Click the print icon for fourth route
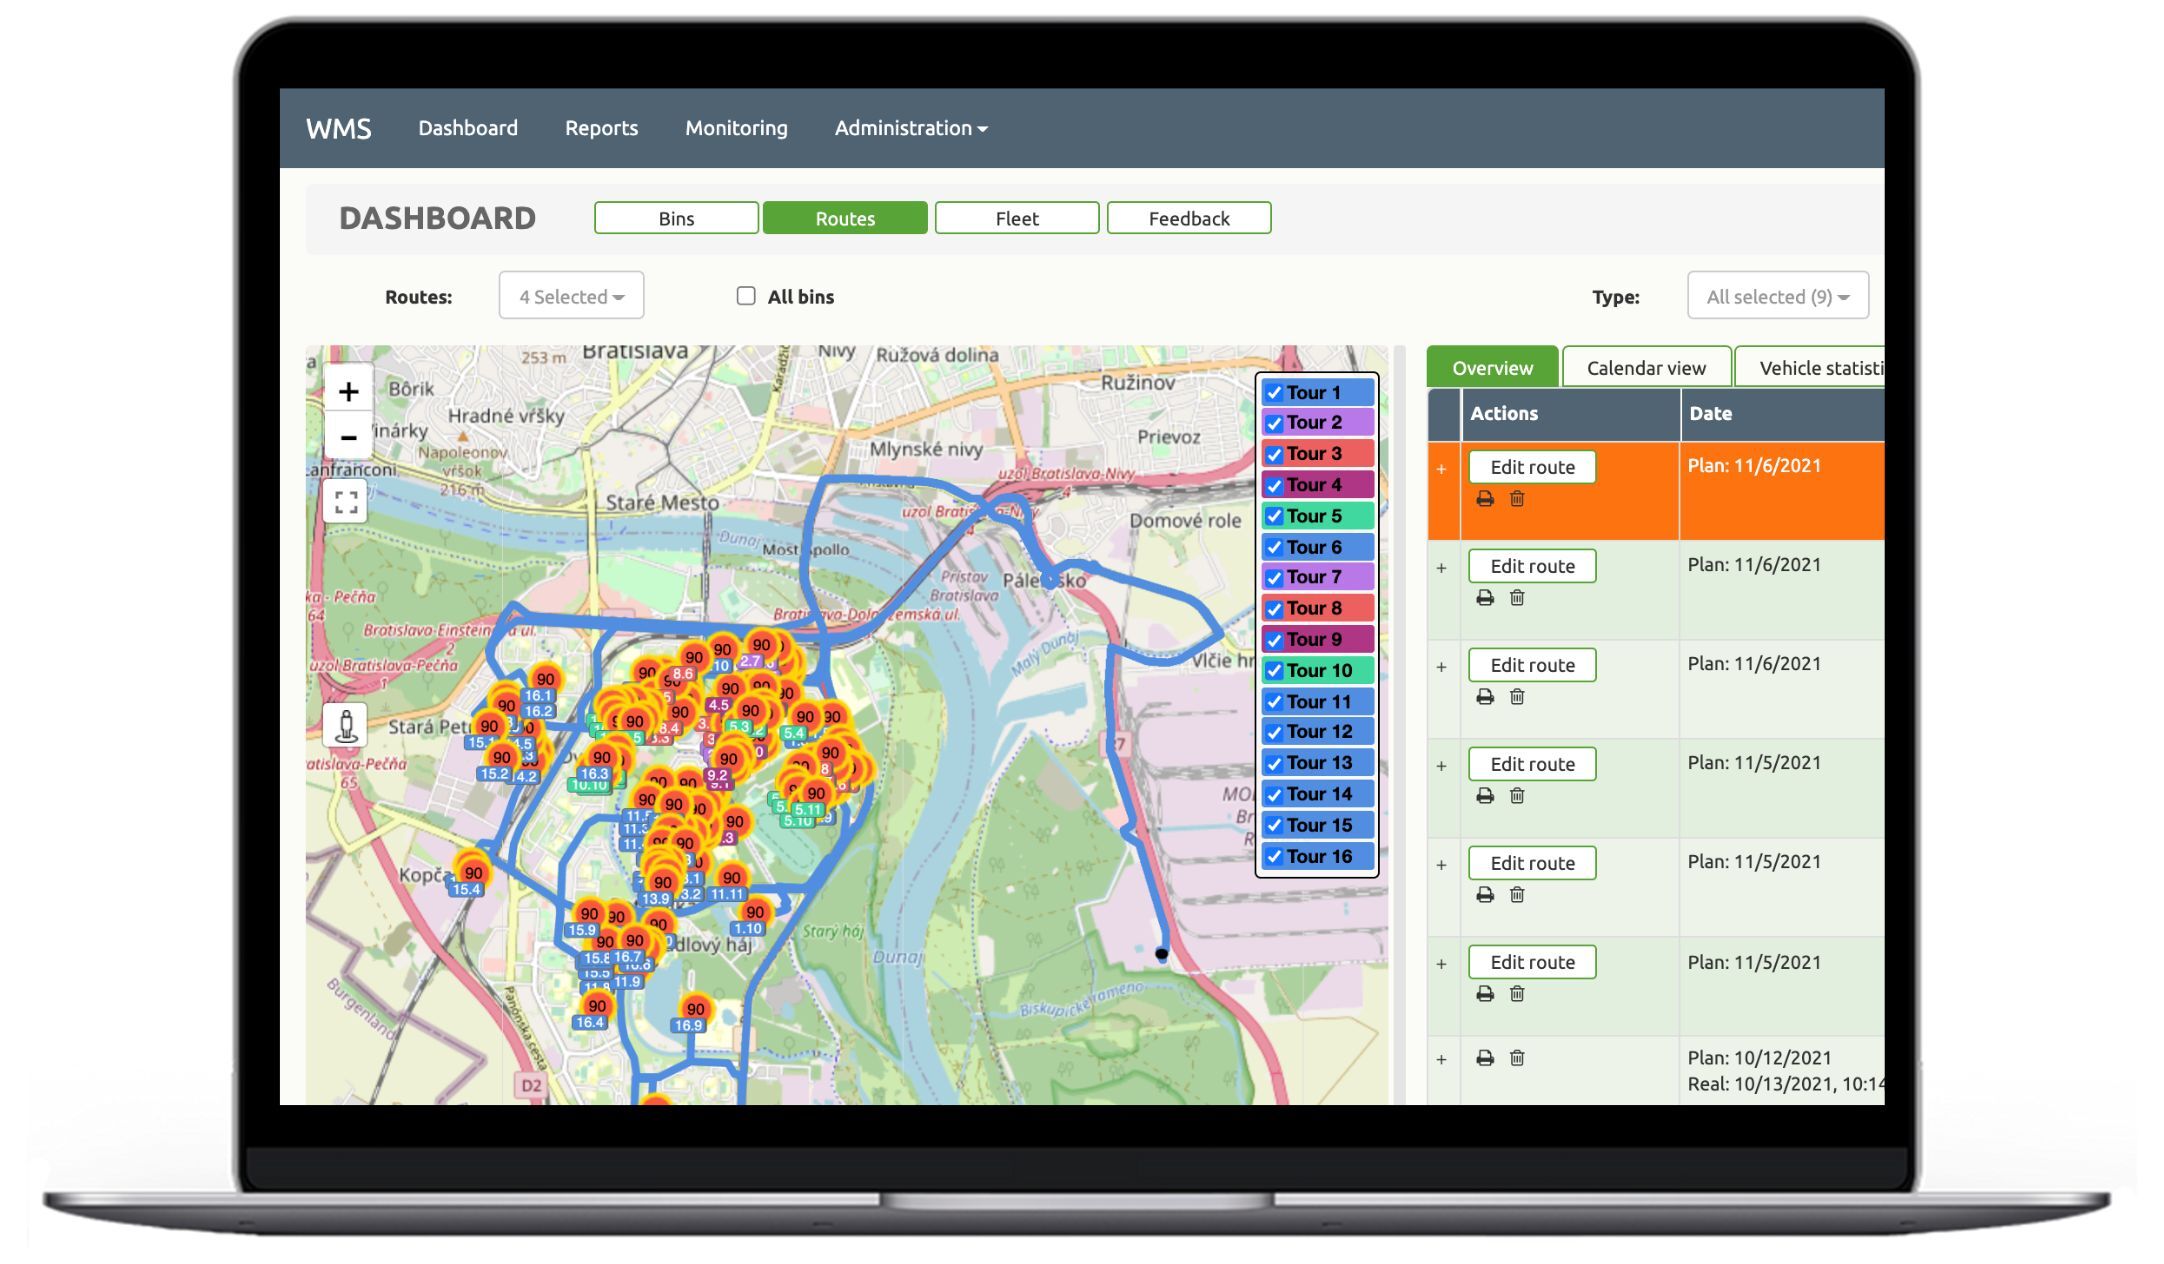 click(1484, 796)
